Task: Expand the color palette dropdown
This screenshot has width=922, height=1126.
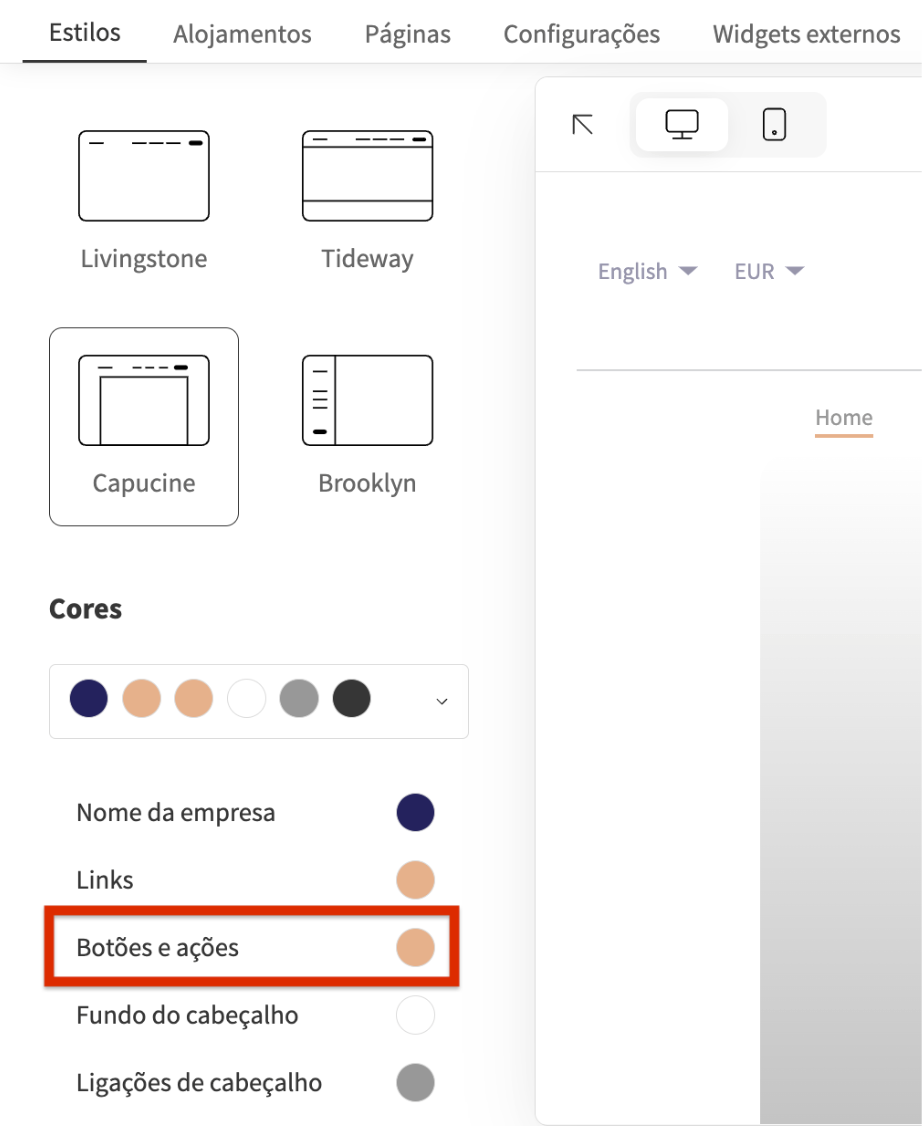Action: click(x=442, y=701)
